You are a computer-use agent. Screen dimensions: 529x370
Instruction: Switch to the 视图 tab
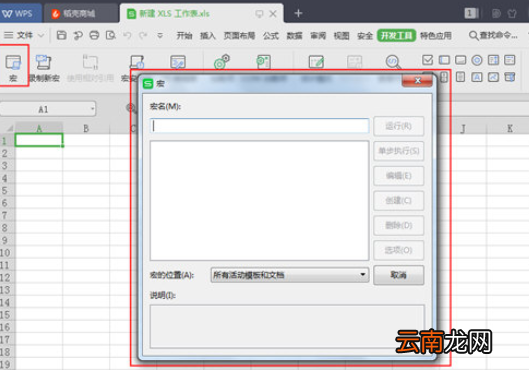341,35
